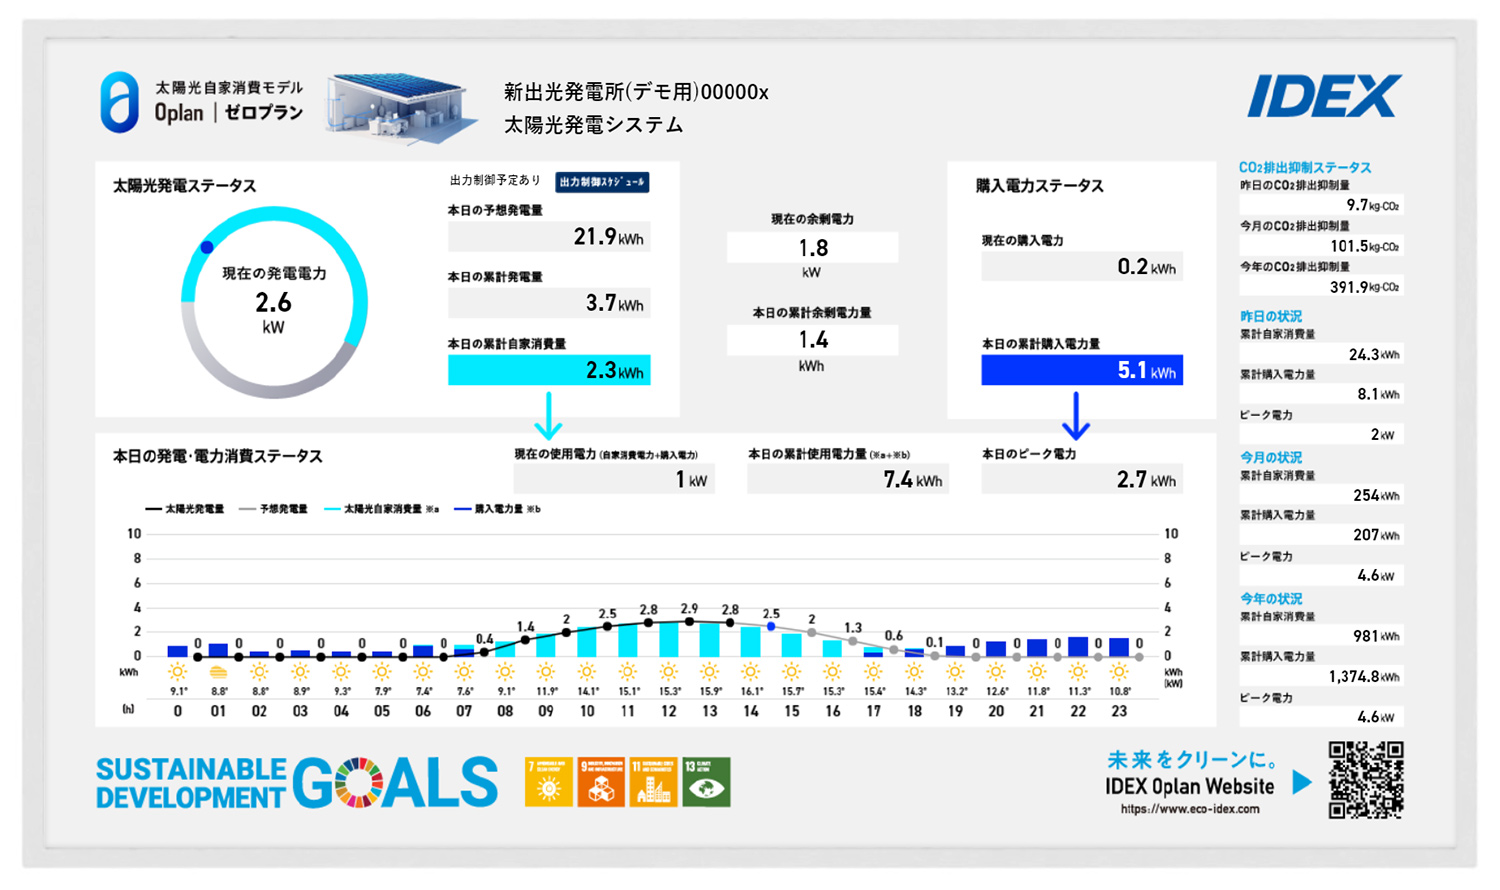Click the blue forecast marker at hour 14.5
This screenshot has width=1500, height=890.
tap(771, 627)
